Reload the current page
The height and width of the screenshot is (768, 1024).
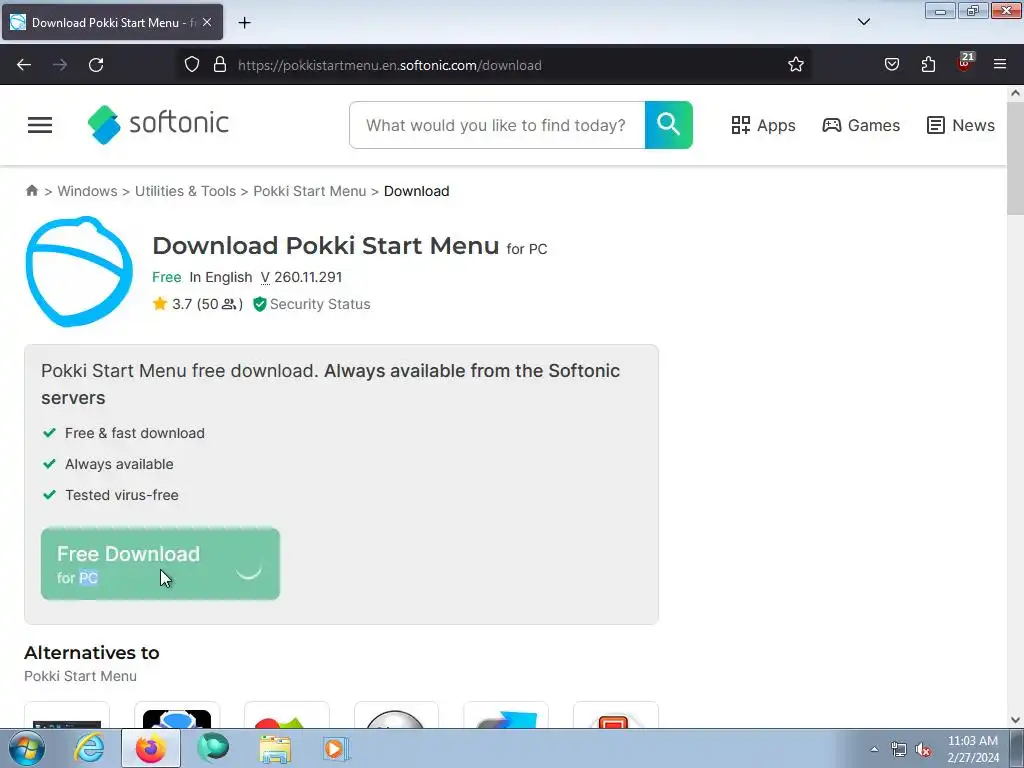(96, 65)
